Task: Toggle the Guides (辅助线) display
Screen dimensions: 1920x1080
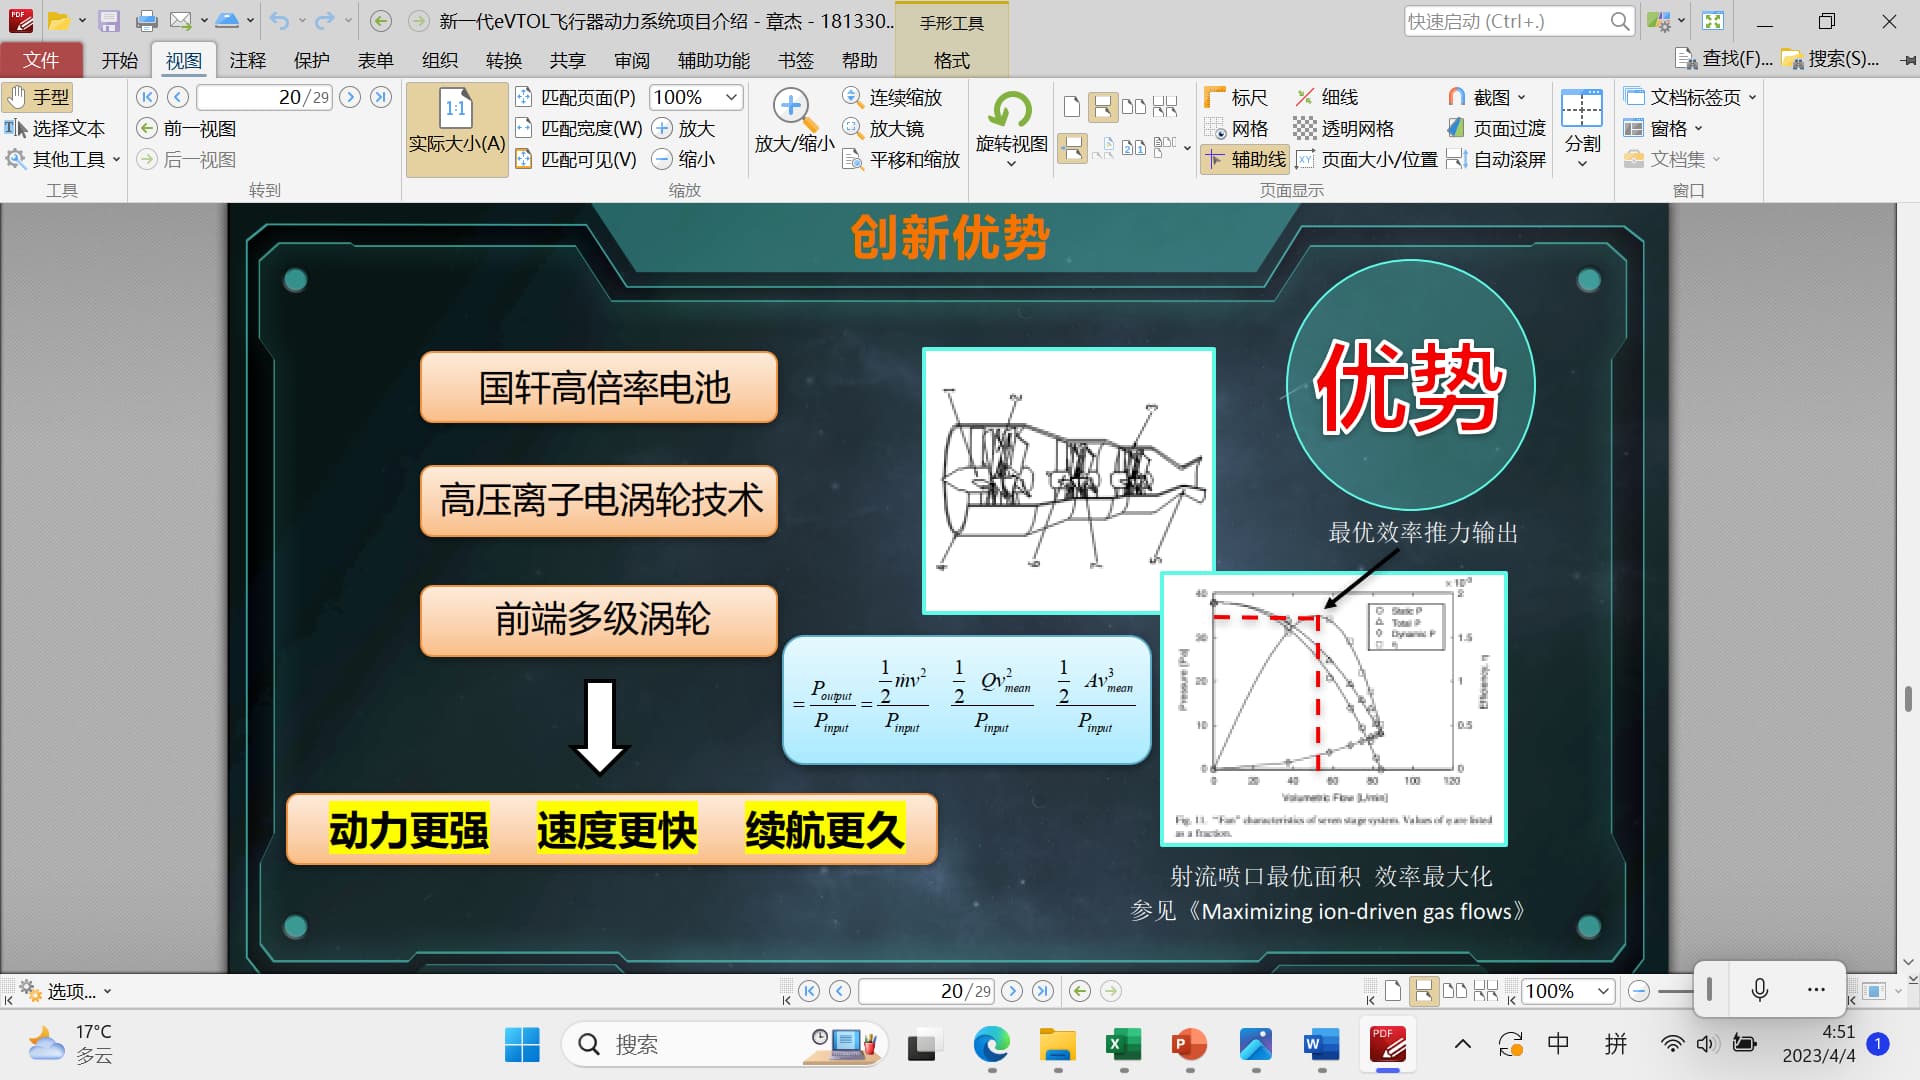Action: tap(1245, 159)
